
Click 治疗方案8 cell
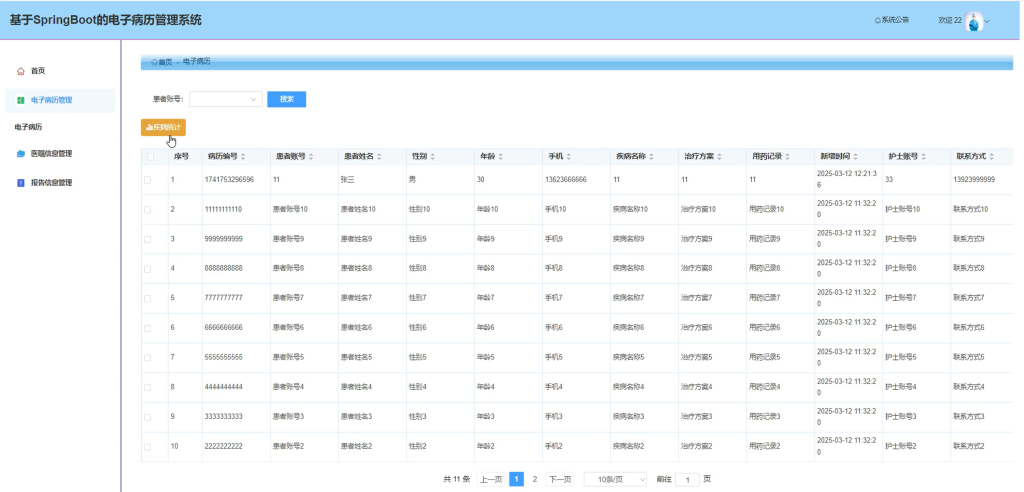(696, 269)
